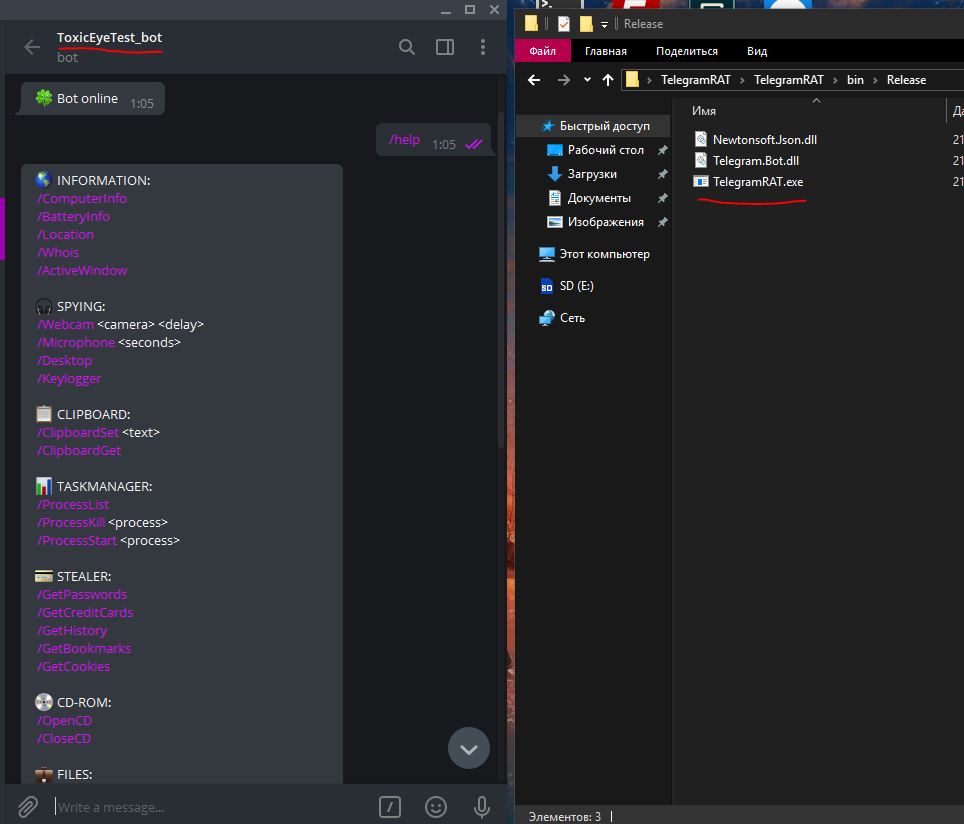Viewport: 964px width, 824px height.
Task: Click the /help command in sent message
Action: point(404,140)
